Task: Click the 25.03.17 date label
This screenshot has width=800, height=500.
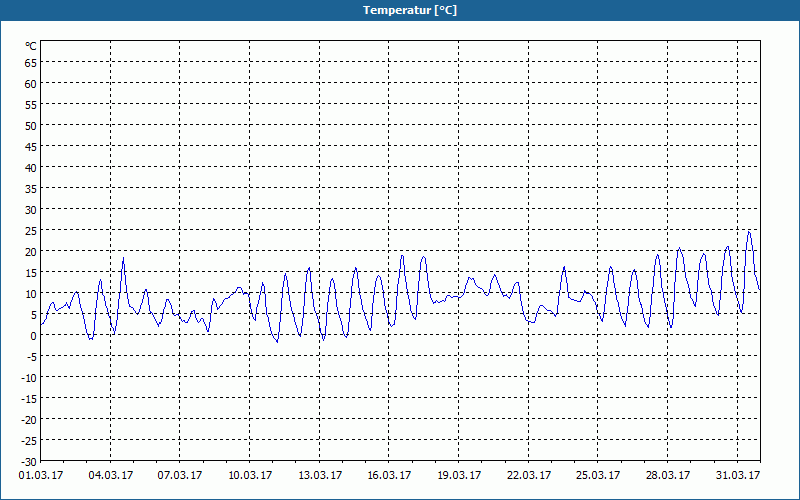Action: 598,475
